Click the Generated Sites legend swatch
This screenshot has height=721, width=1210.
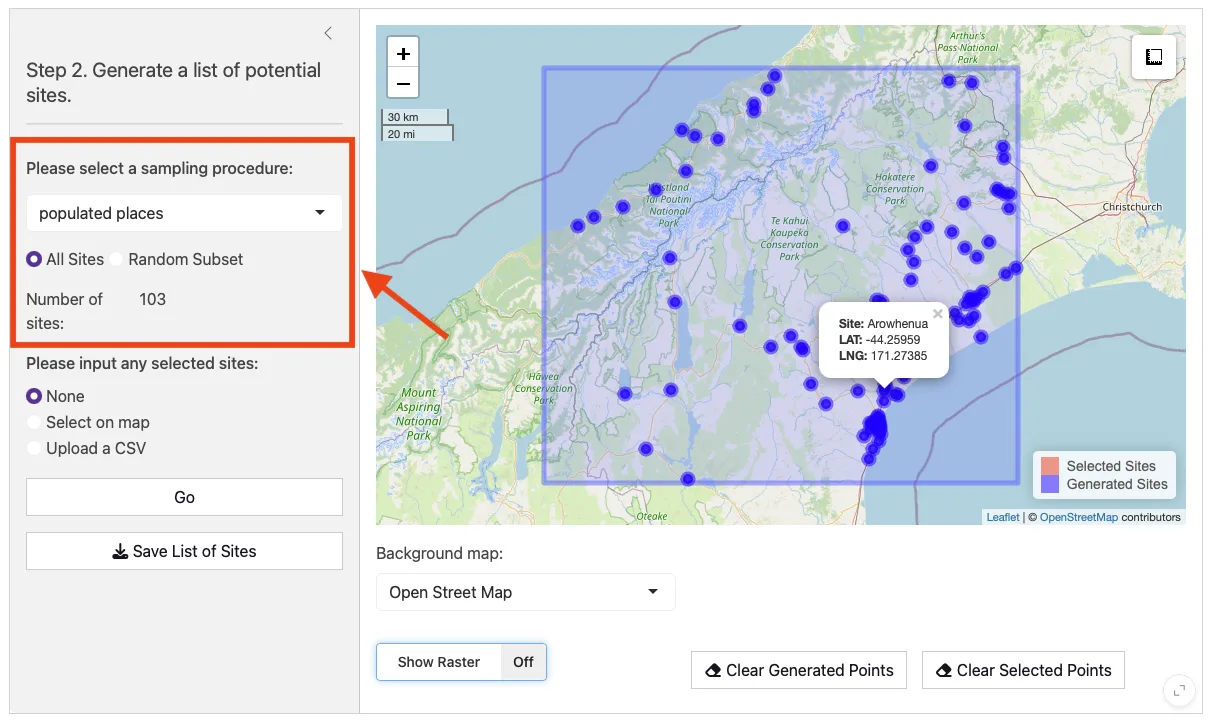pyautogui.click(x=1050, y=484)
